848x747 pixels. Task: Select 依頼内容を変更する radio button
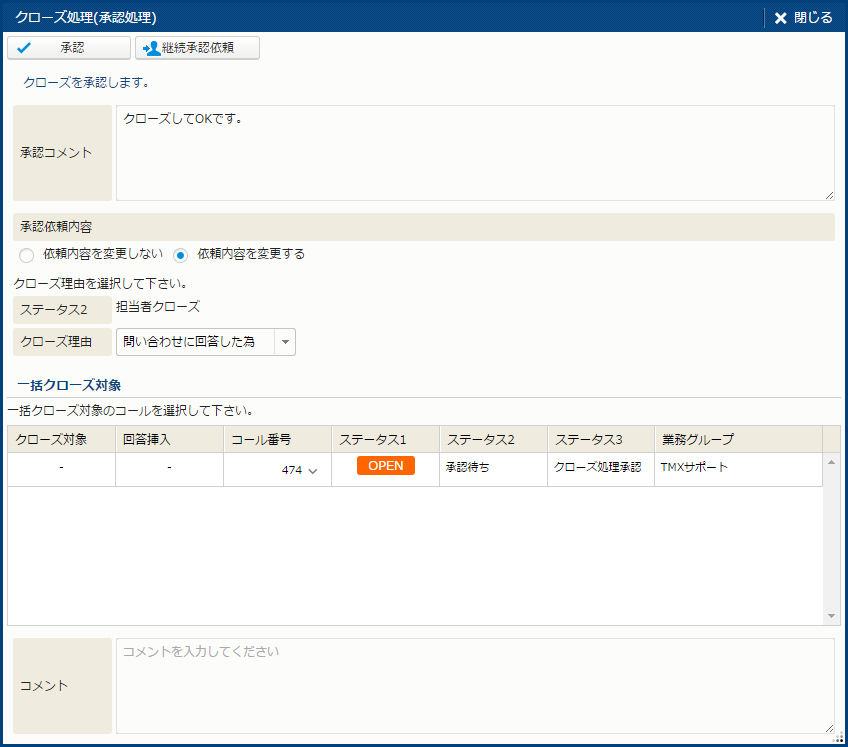181,255
